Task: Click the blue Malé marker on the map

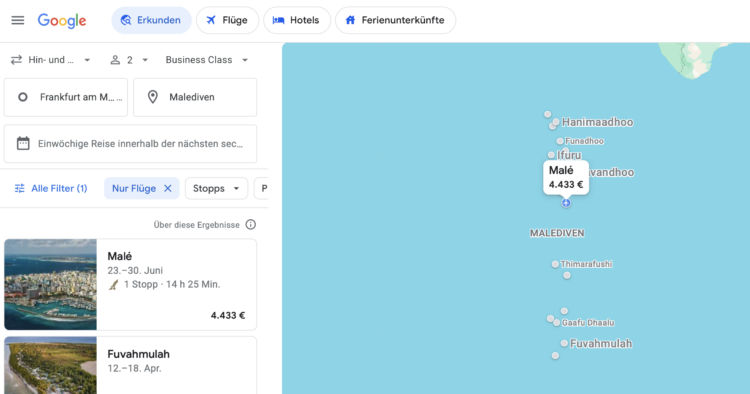Action: pyautogui.click(x=566, y=203)
